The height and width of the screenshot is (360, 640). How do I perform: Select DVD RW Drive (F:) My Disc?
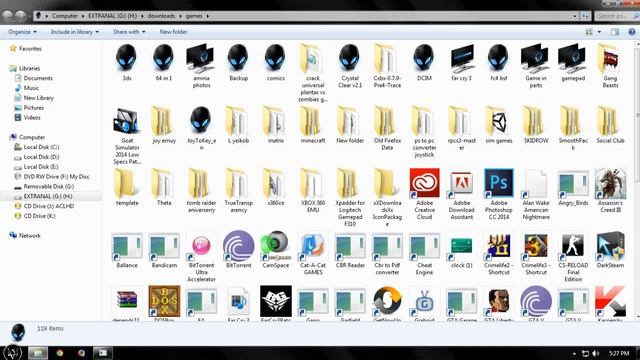coord(56,177)
